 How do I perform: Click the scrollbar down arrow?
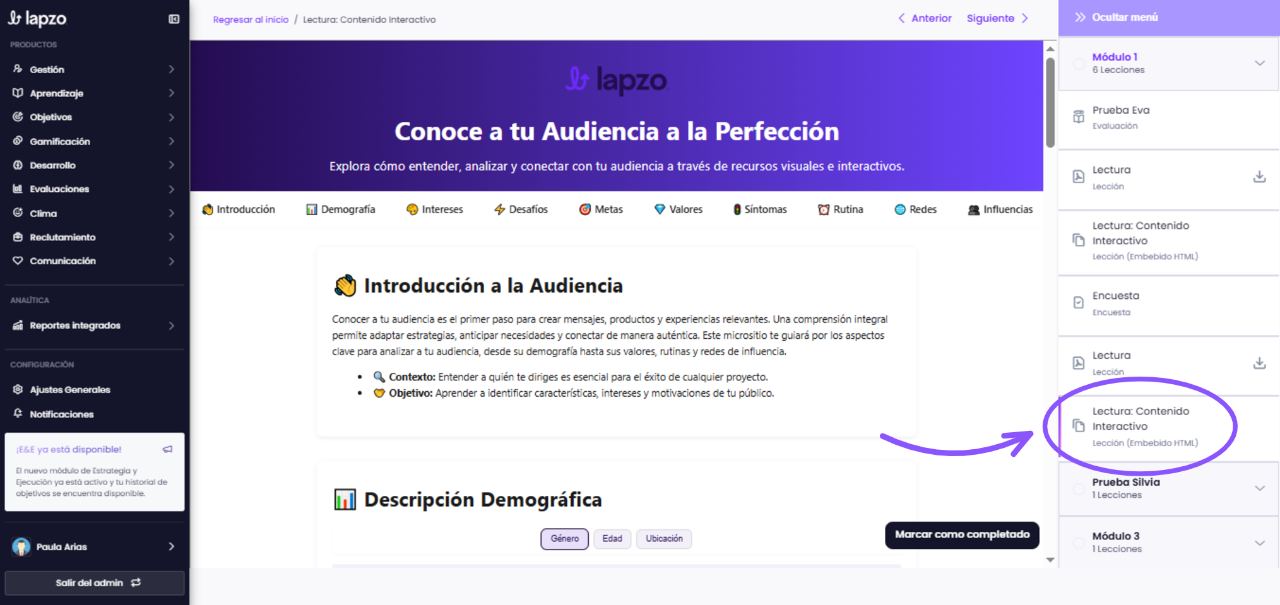click(1049, 560)
